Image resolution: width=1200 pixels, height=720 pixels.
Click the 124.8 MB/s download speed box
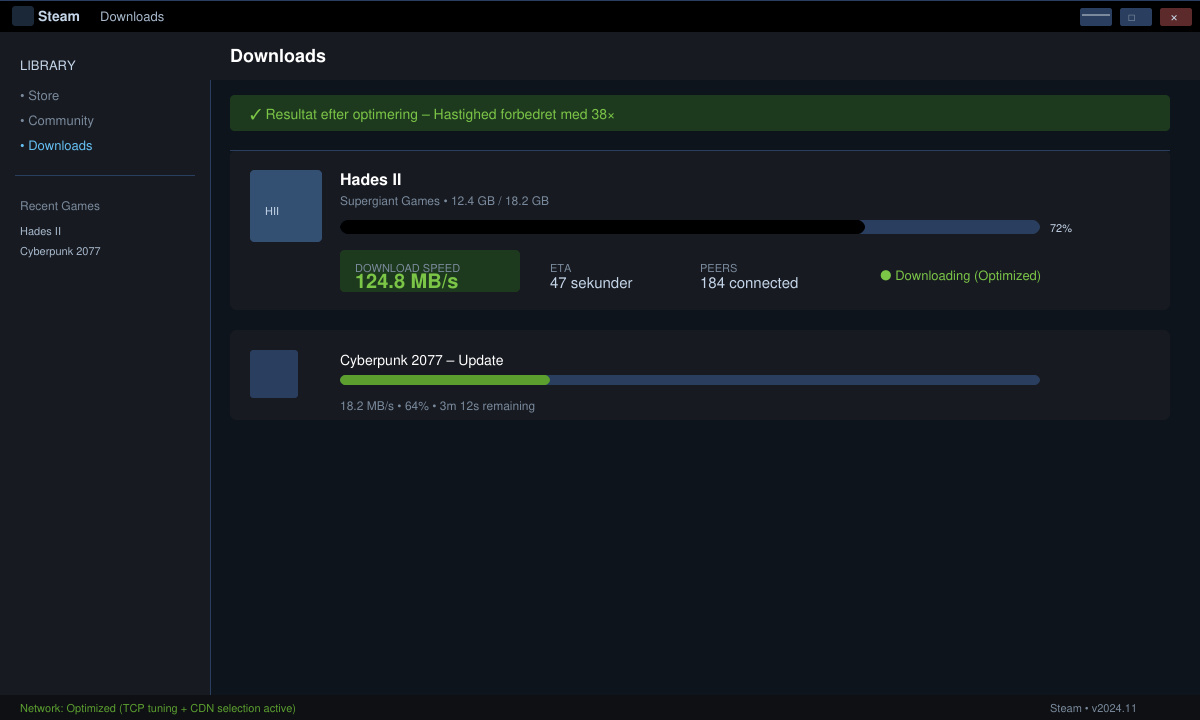[430, 271]
